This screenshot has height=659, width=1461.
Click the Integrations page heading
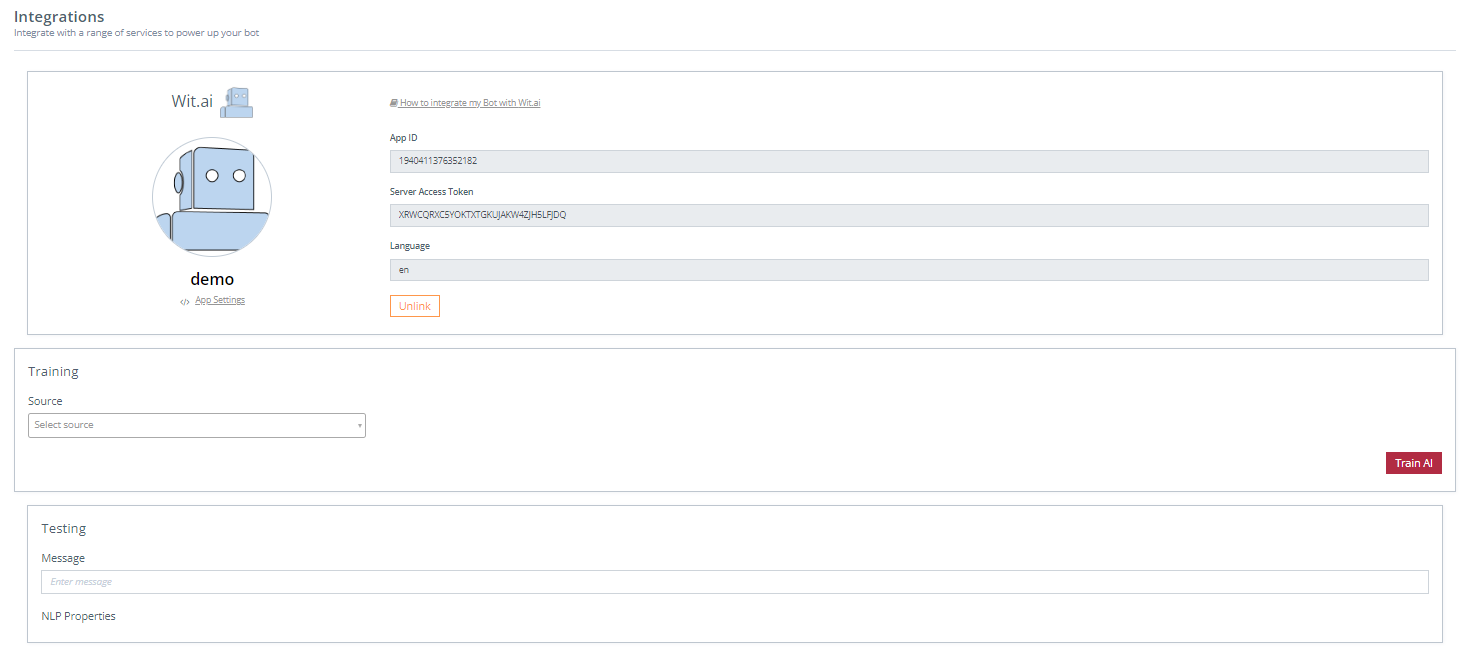click(x=59, y=17)
